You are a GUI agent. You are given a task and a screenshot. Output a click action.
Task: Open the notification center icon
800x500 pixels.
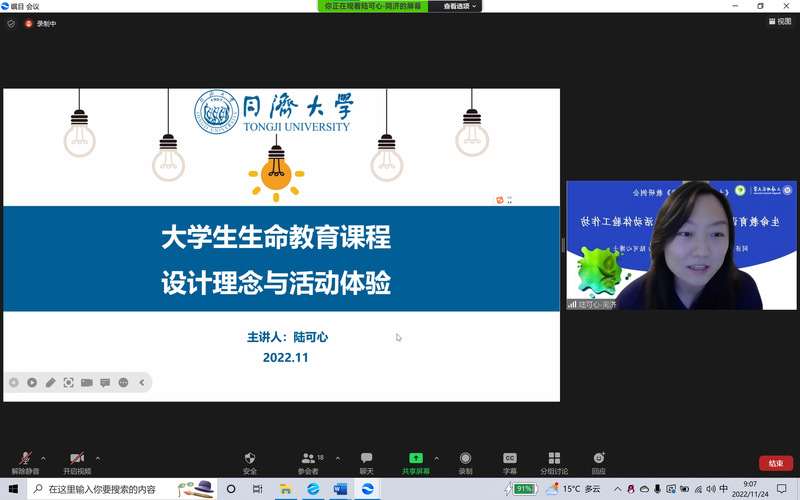tap(782, 489)
